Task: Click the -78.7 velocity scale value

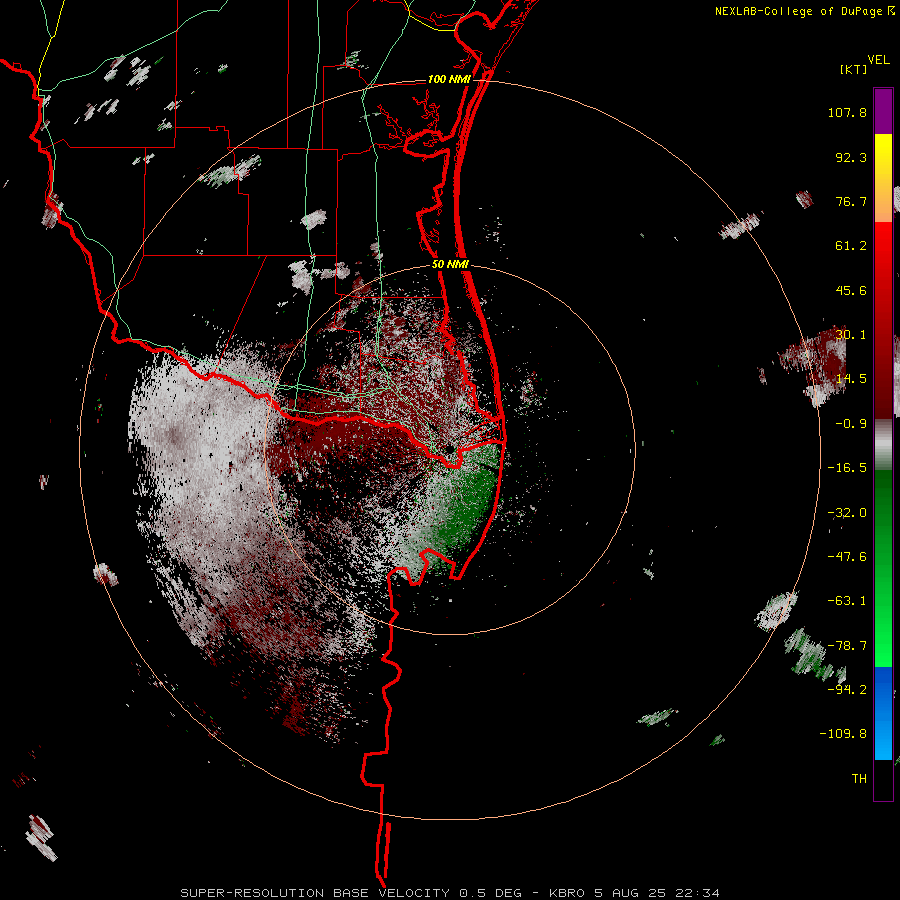Action: click(847, 646)
